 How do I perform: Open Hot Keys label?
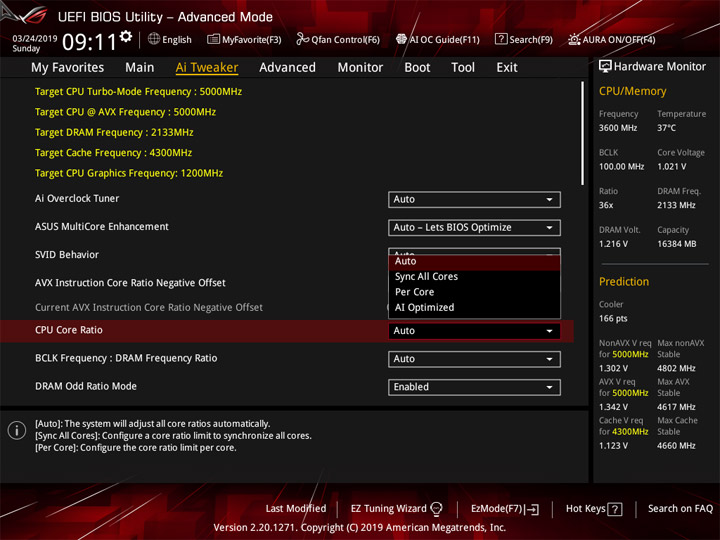585,509
